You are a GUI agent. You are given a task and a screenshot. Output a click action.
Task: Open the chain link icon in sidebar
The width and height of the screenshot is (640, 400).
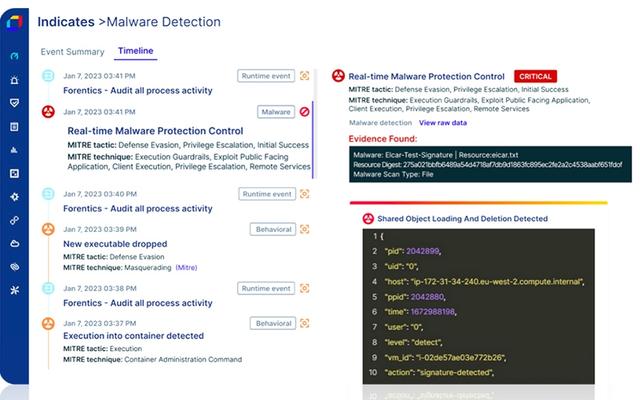pyautogui.click(x=14, y=220)
